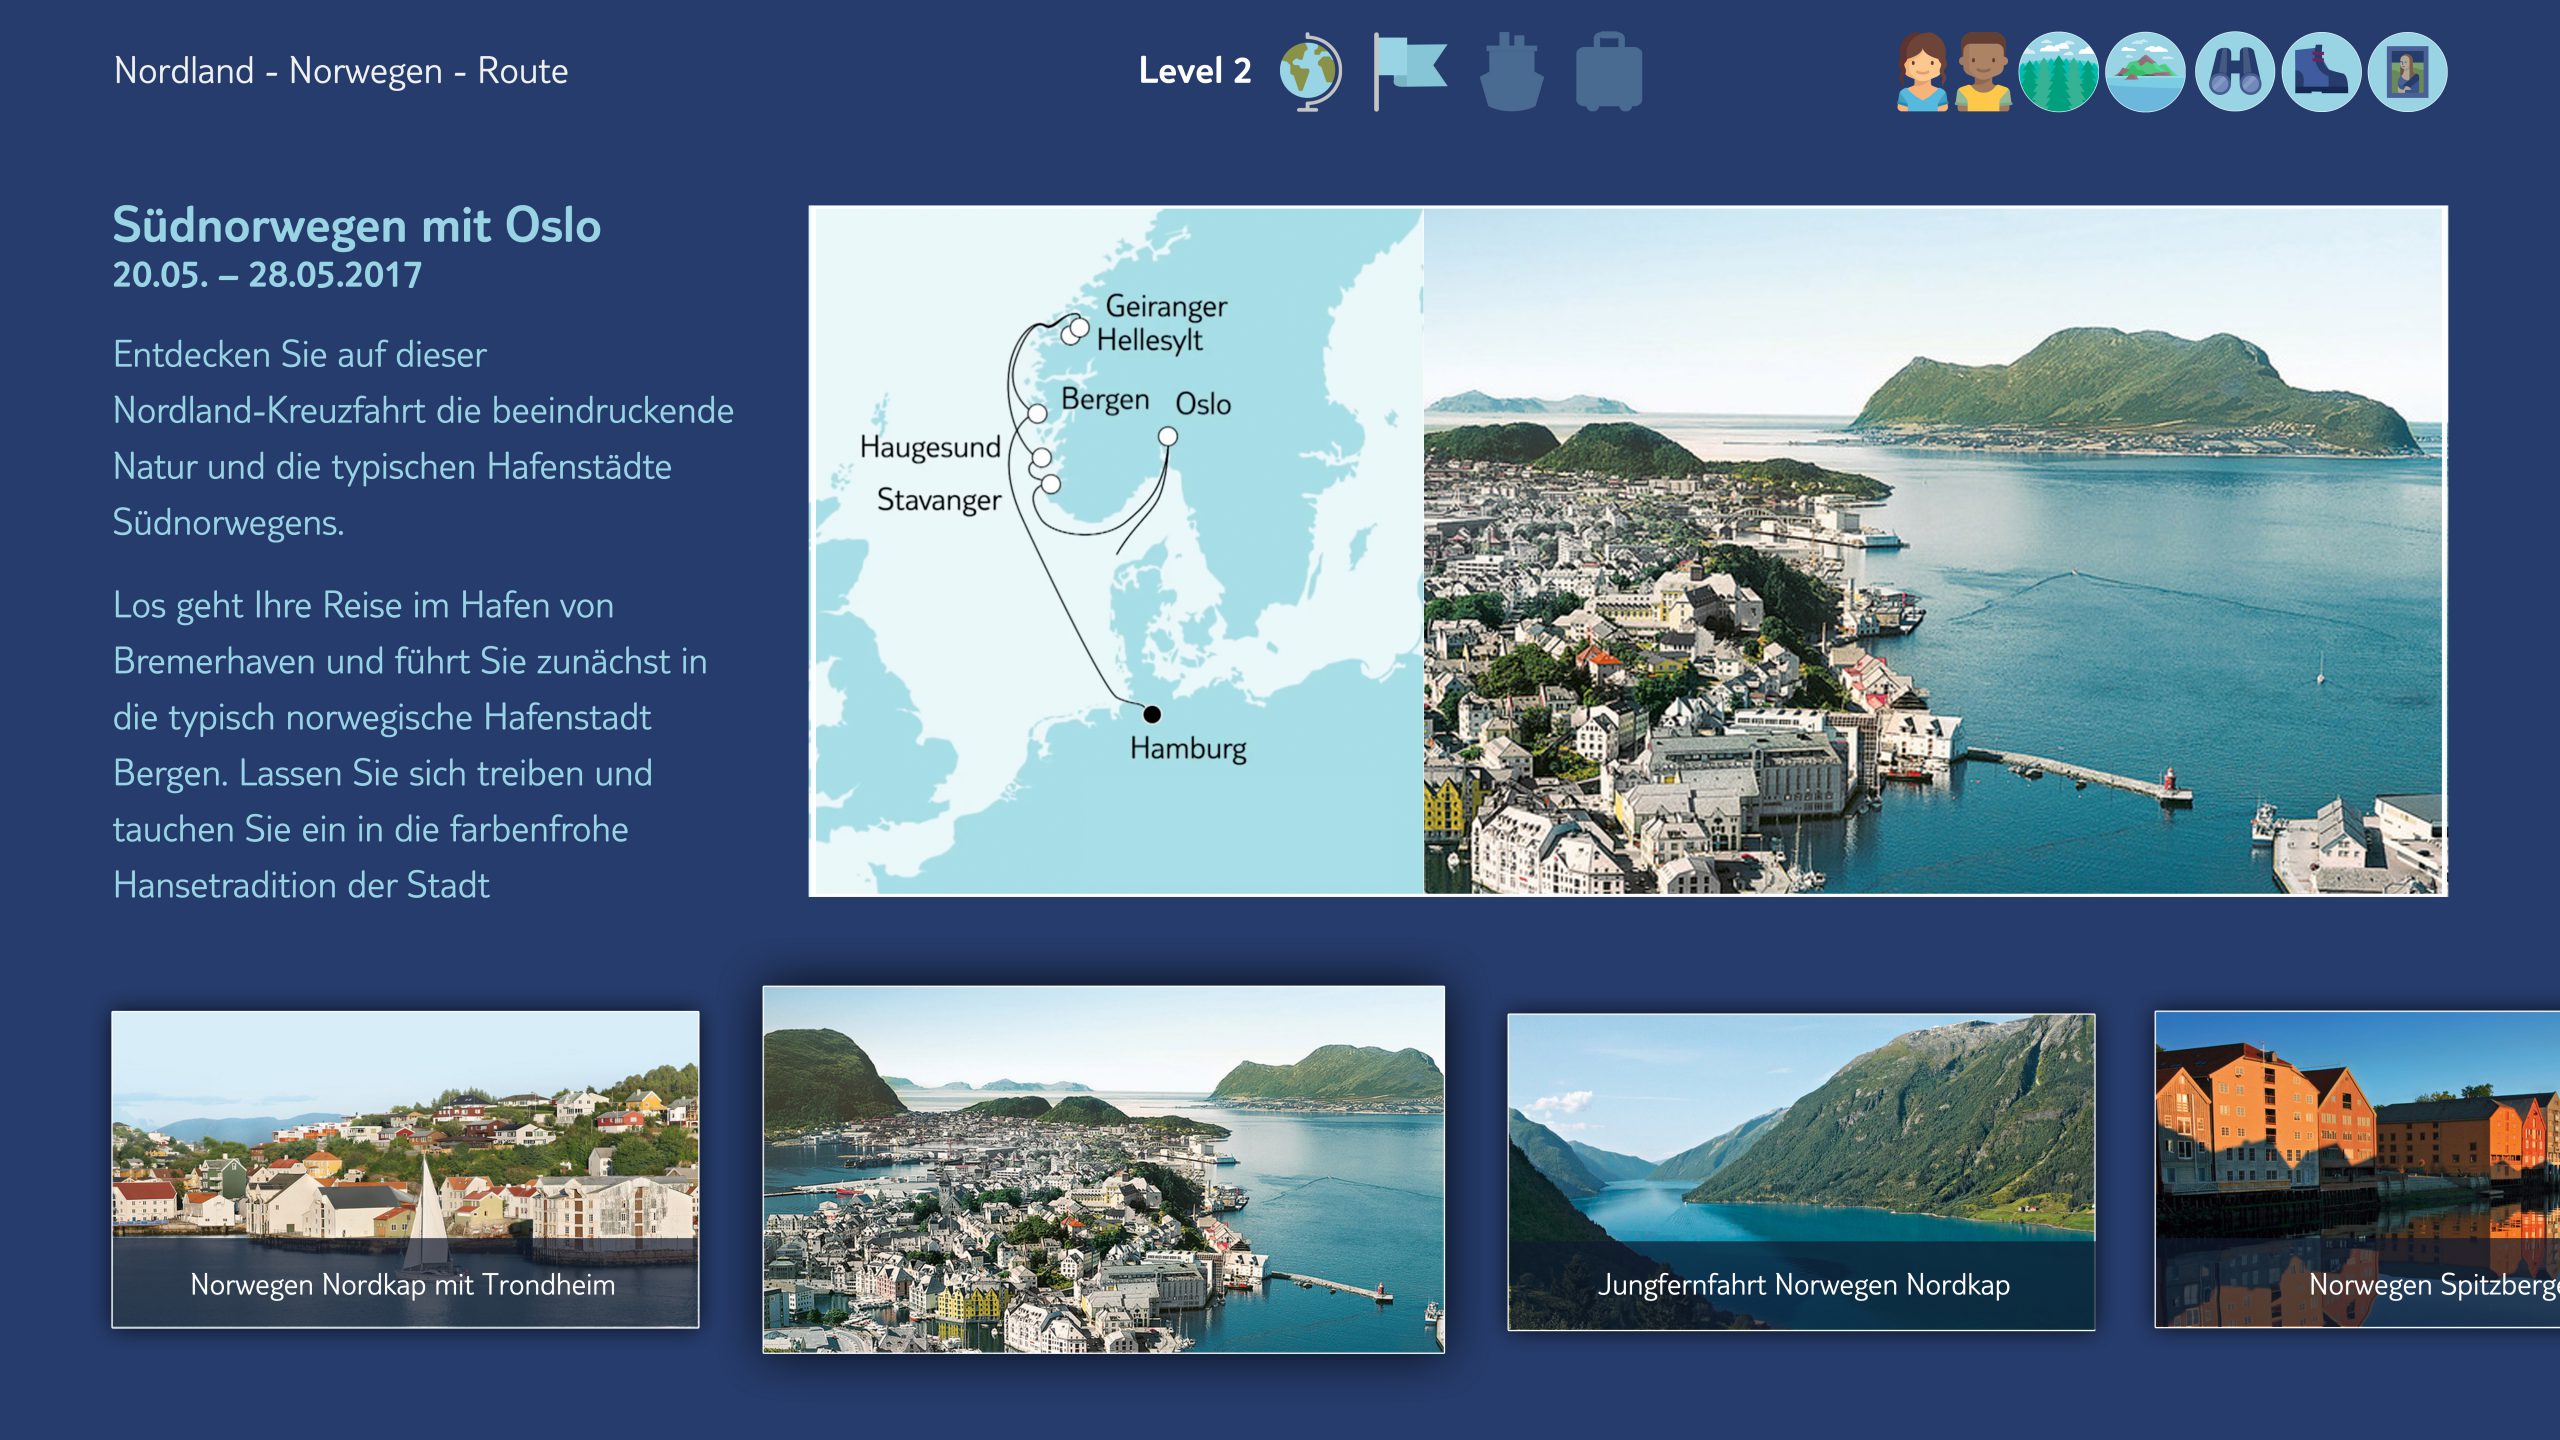Viewport: 2560px width, 1440px height.
Task: Click the Nordland - Norwegen - Route breadcrumb
Action: pos(341,71)
